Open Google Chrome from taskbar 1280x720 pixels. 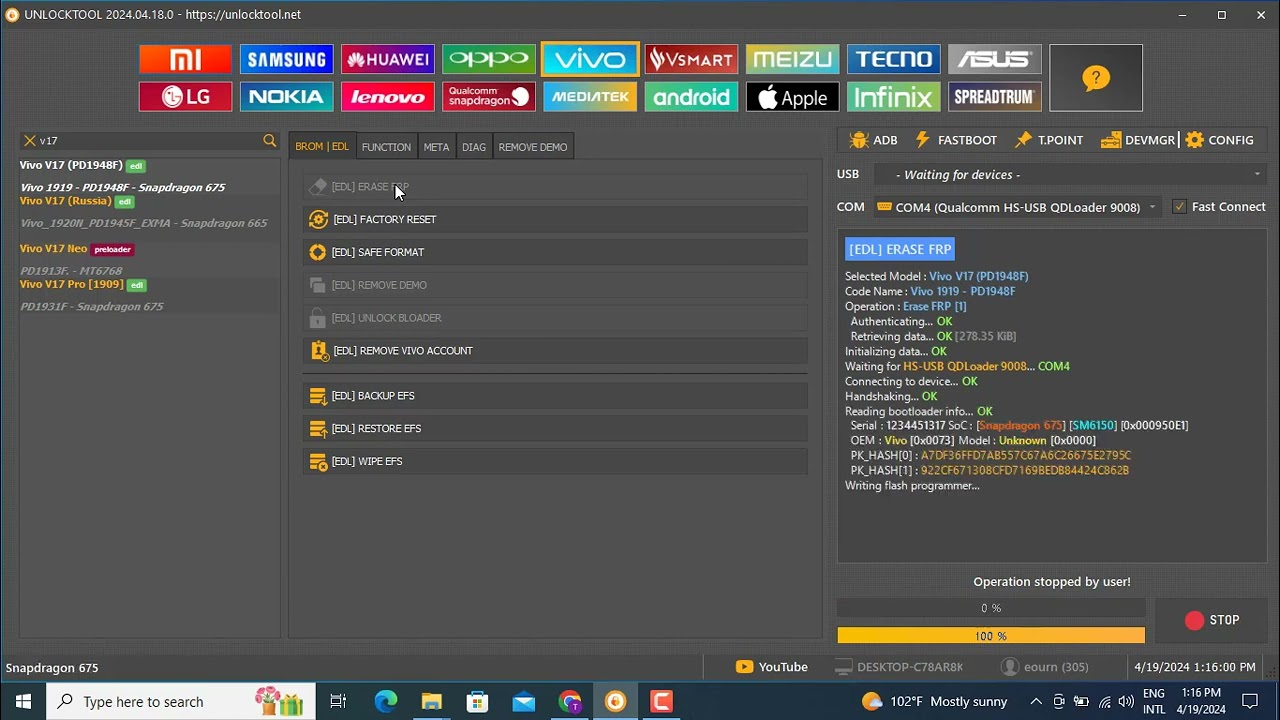570,701
